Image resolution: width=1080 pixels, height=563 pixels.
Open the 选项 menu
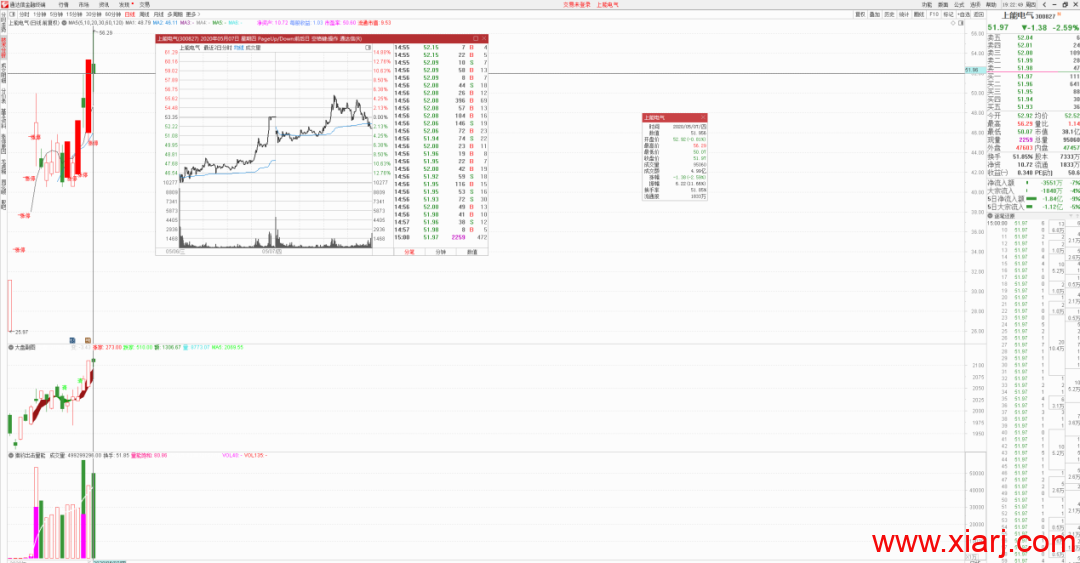tap(975, 4)
